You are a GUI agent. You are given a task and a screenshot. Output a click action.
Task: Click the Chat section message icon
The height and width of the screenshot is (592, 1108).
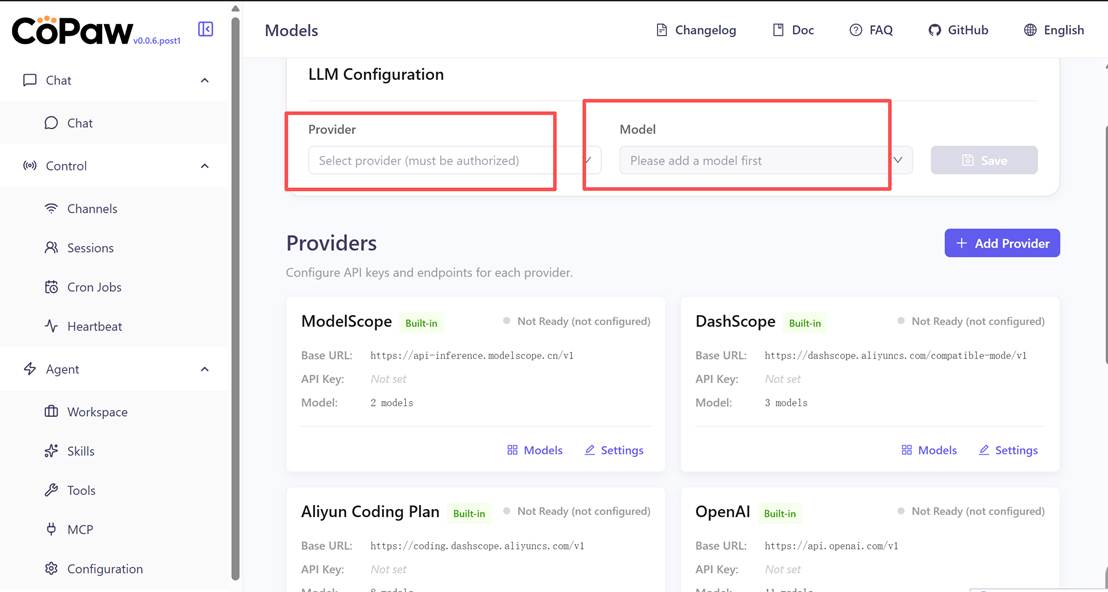(x=30, y=81)
